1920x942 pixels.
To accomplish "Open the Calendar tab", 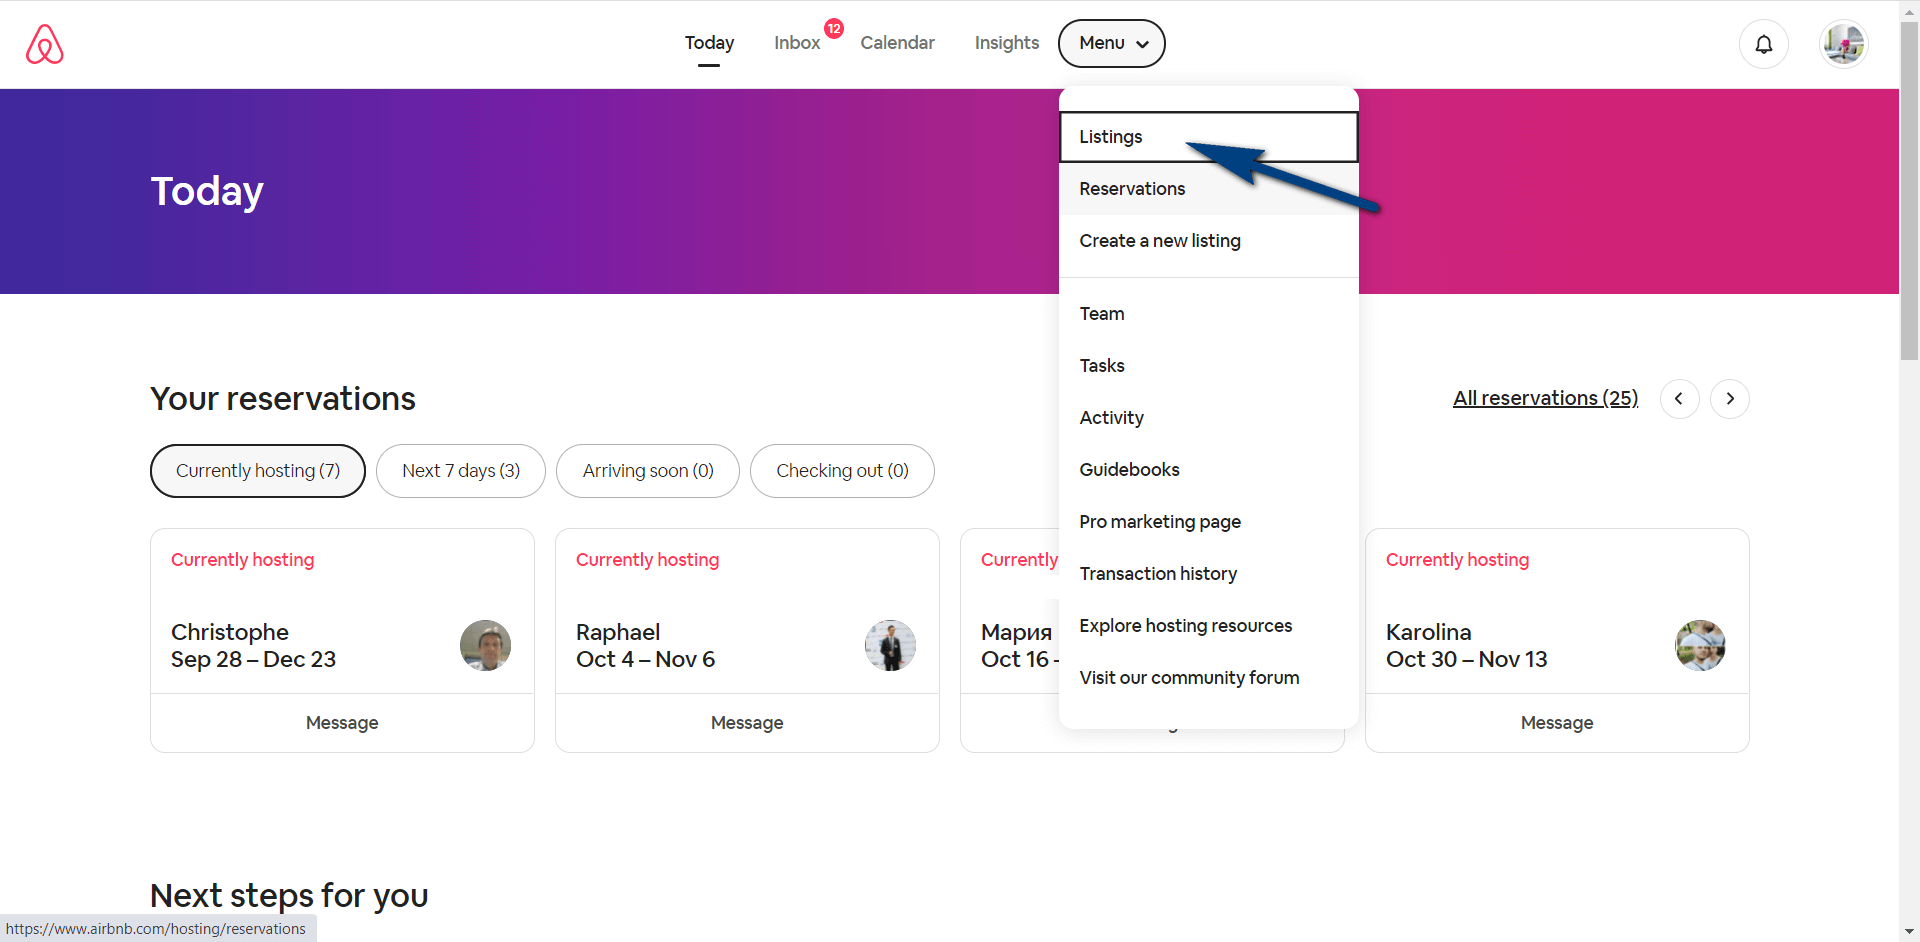I will (897, 43).
